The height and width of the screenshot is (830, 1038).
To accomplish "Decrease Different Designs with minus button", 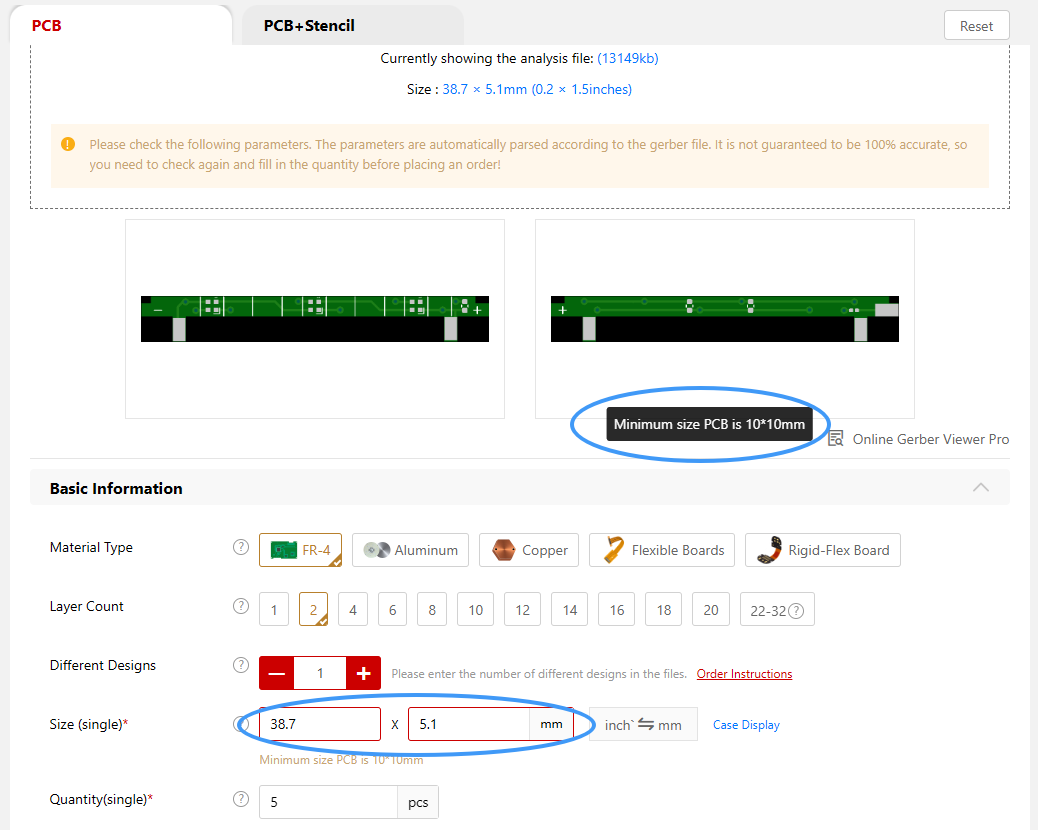I will (x=277, y=673).
